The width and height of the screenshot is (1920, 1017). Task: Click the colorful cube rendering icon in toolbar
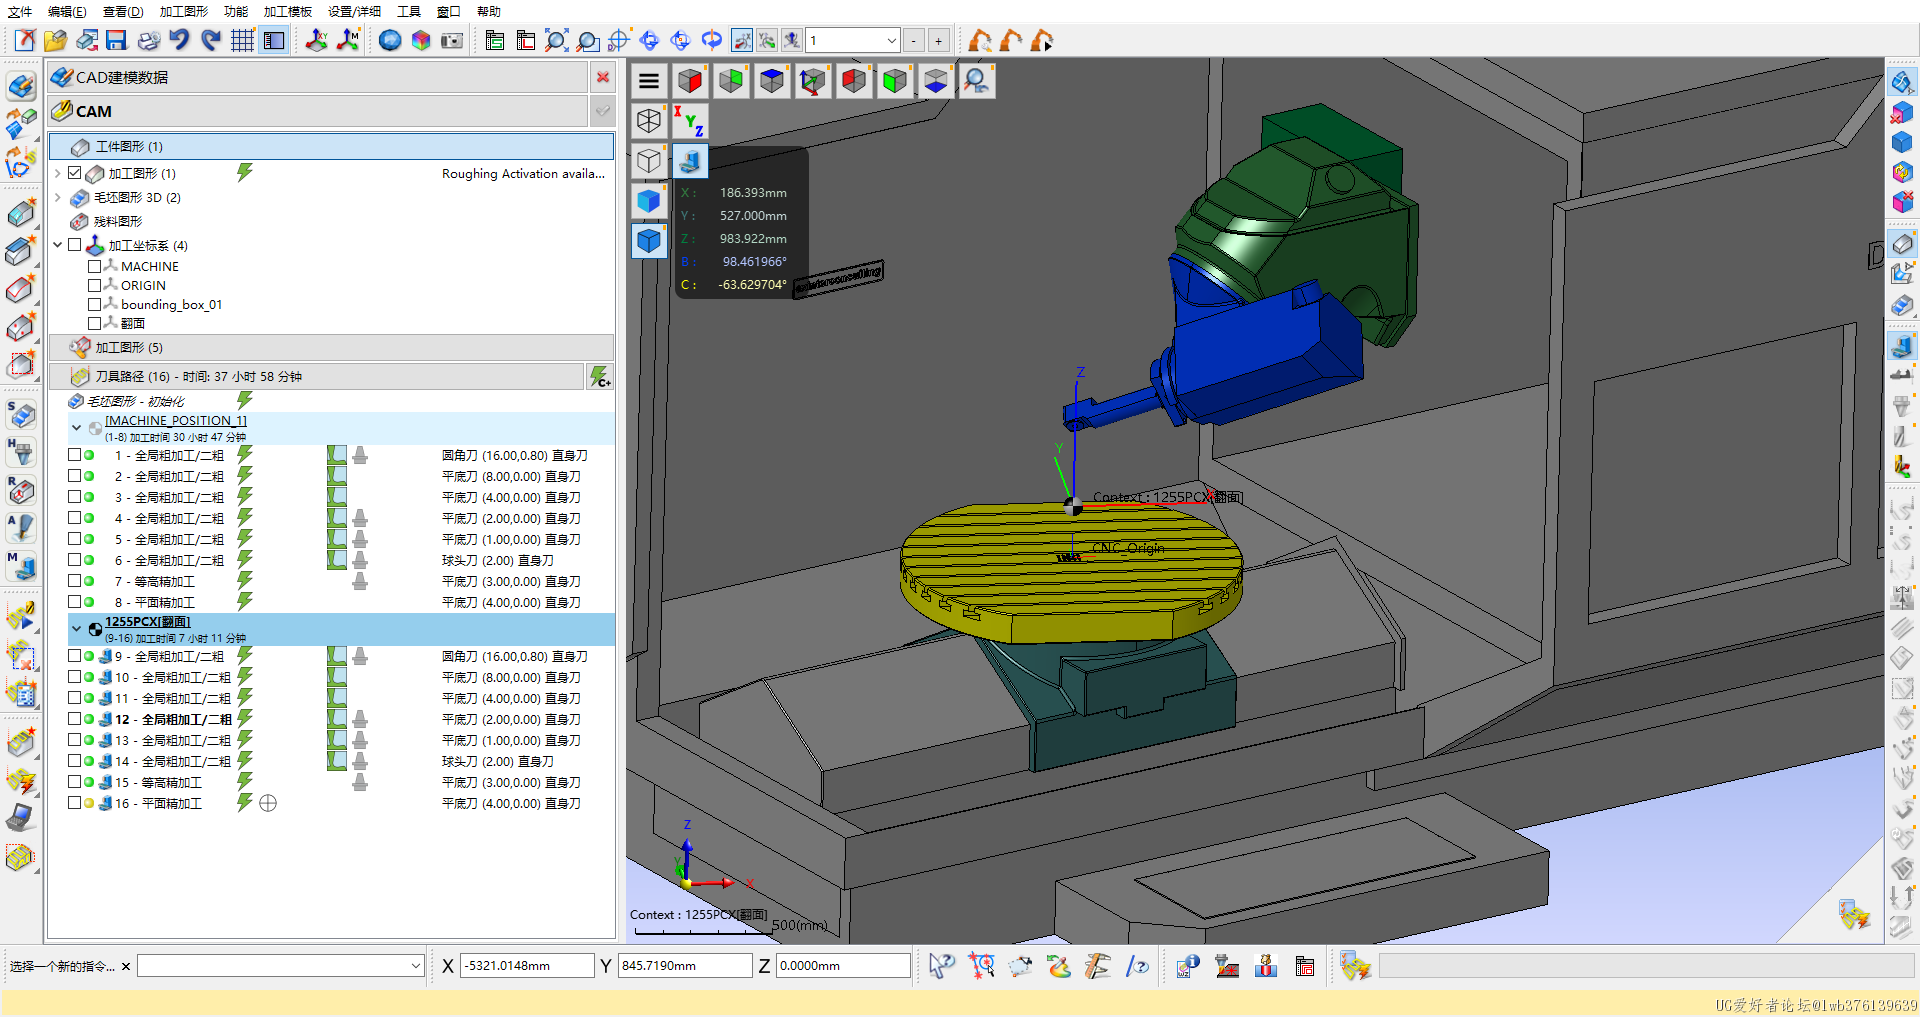pyautogui.click(x=421, y=40)
